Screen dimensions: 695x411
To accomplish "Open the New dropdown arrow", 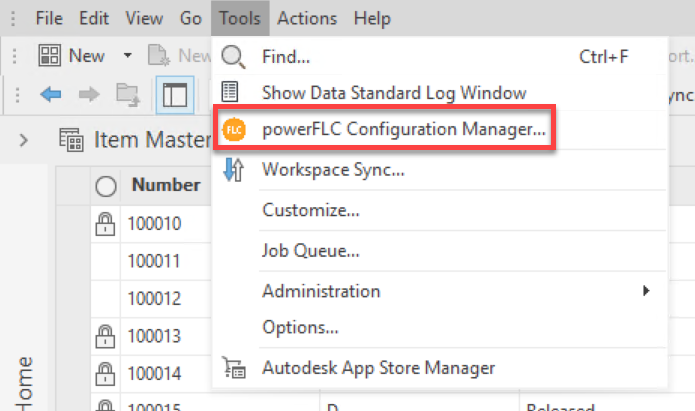I will (x=127, y=56).
